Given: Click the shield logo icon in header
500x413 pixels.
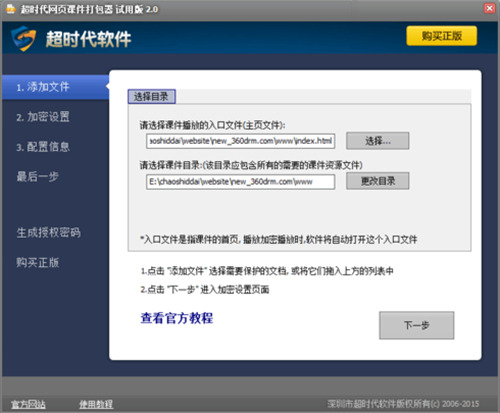Looking at the screenshot, I should (23, 38).
